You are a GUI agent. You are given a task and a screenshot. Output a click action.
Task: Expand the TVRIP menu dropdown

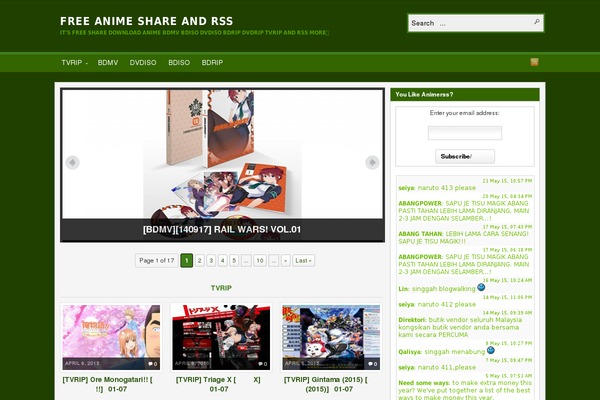[74, 62]
